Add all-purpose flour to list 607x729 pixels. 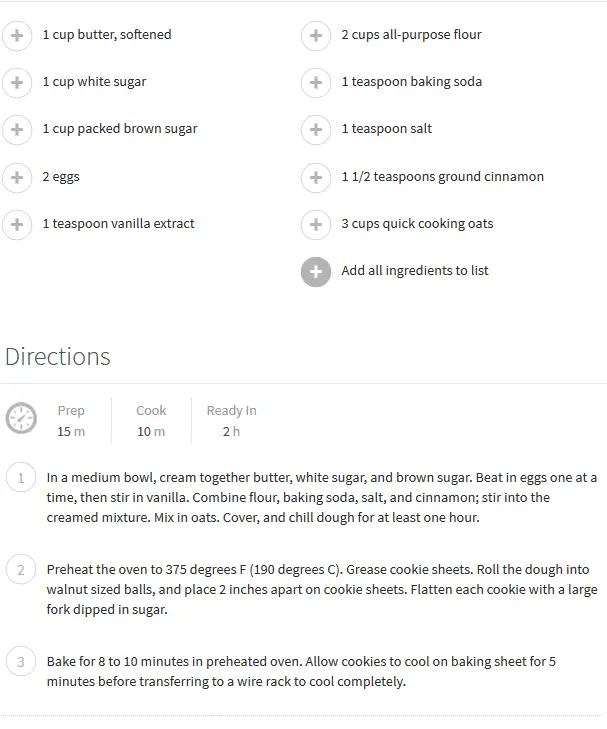(x=315, y=36)
